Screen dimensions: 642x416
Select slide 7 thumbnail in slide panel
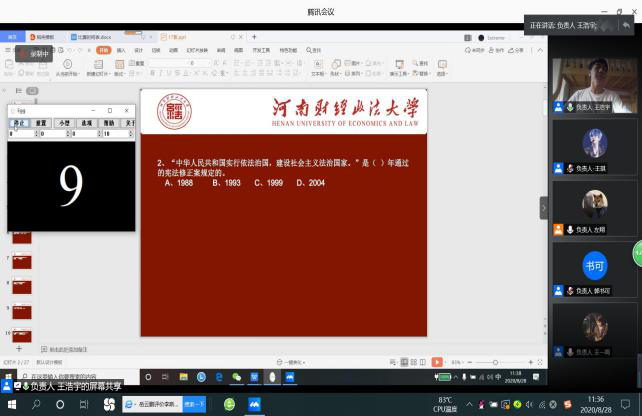(21, 262)
